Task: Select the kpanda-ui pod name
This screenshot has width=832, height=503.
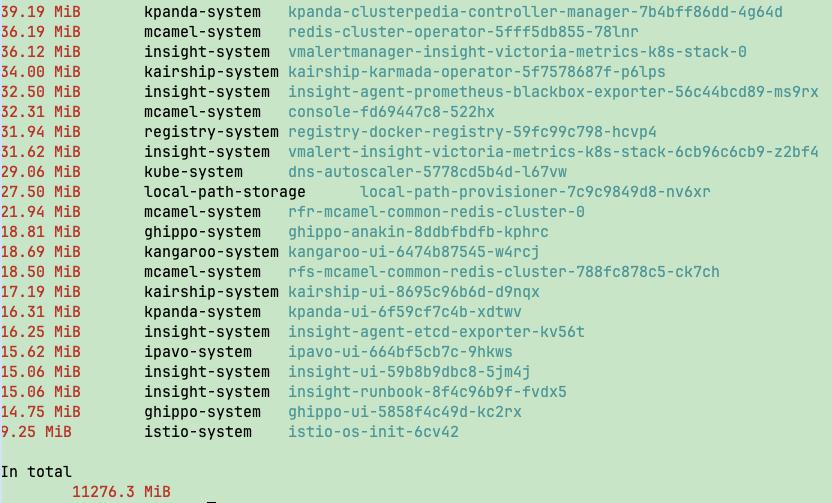Action: (404, 312)
